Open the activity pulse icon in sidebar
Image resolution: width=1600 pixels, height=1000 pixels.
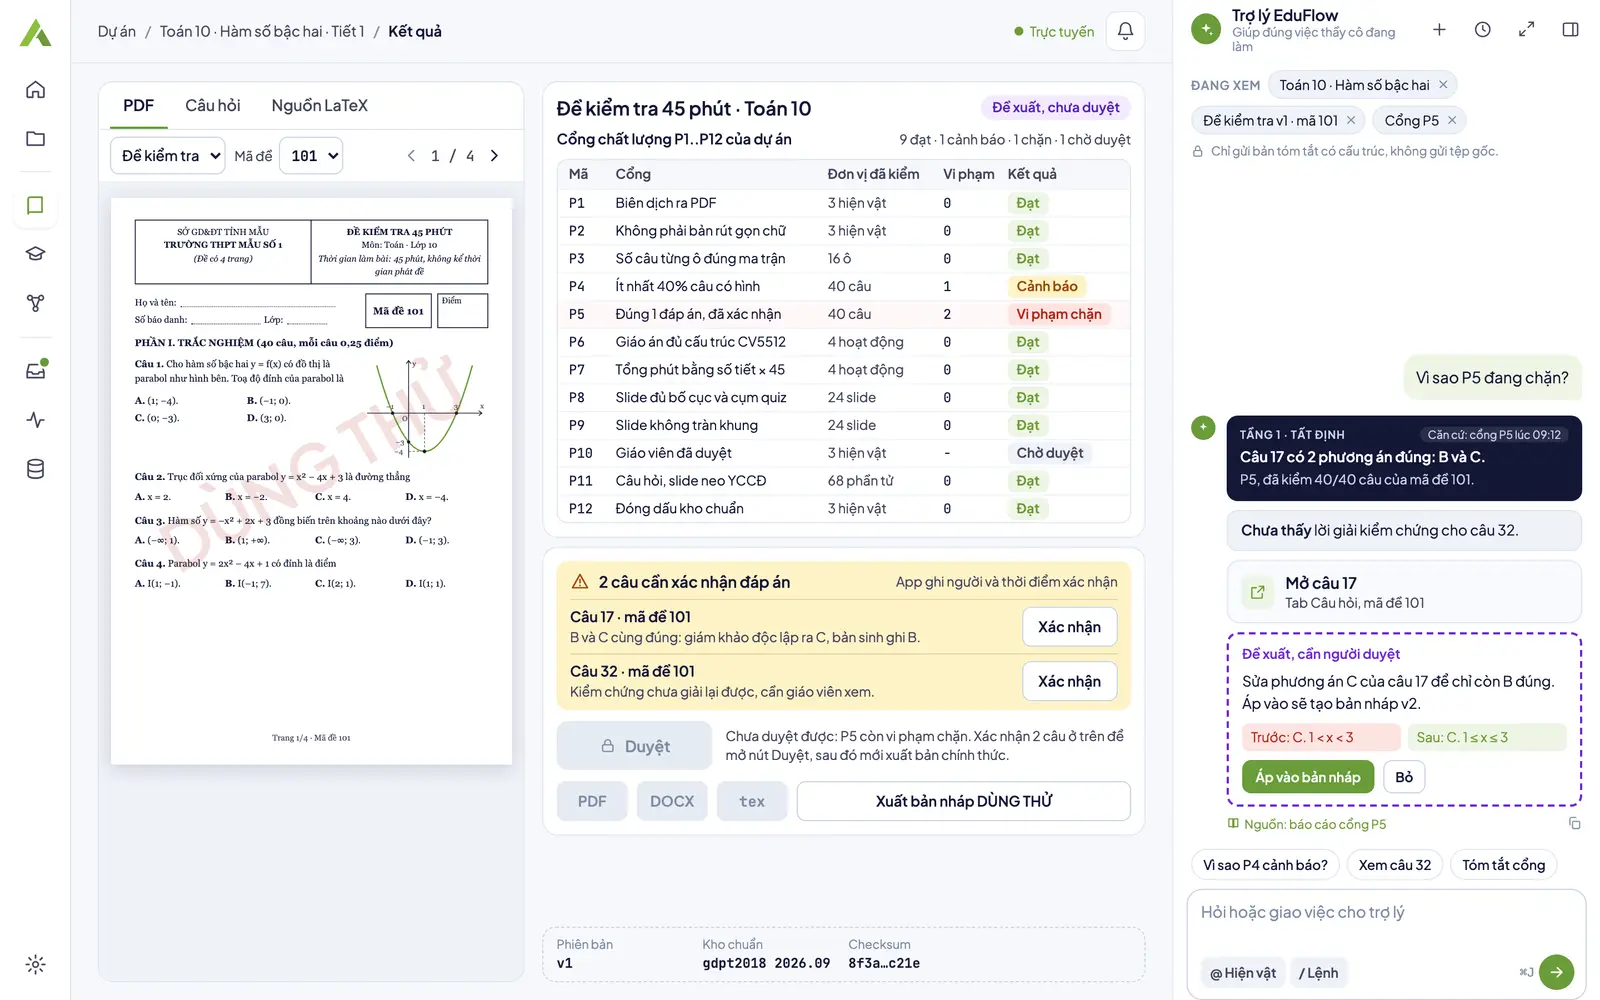(35, 420)
